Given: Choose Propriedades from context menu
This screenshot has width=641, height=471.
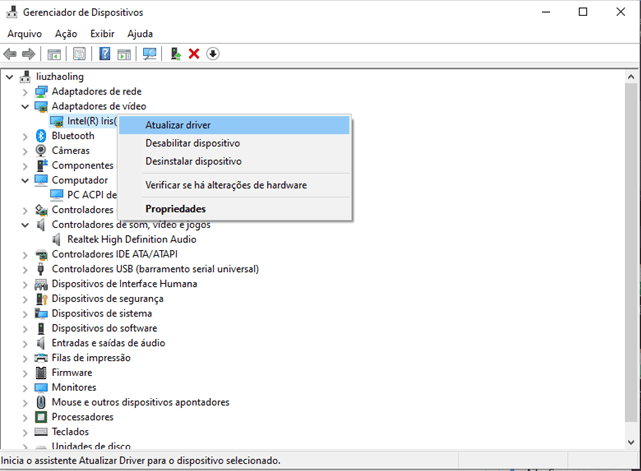Looking at the screenshot, I should [234, 209].
